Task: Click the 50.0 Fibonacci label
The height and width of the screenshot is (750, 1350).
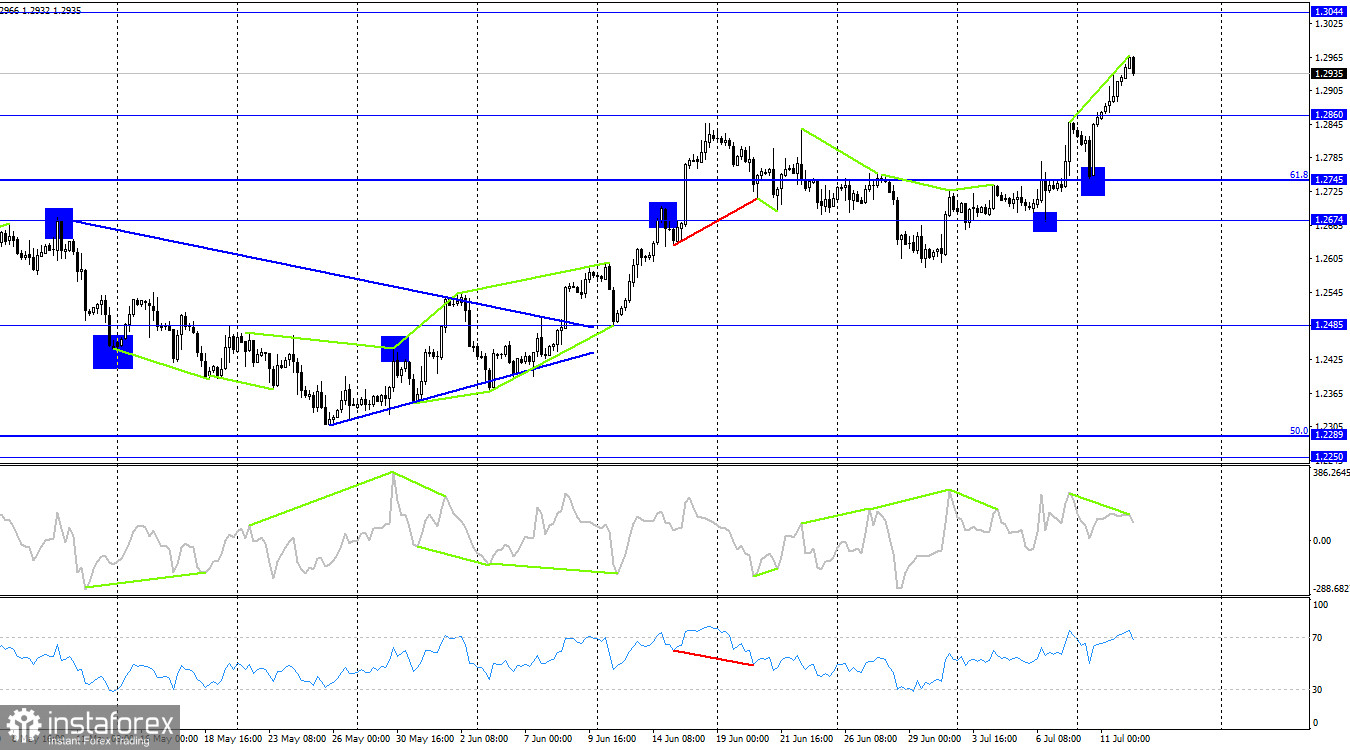Action: pos(1299,431)
